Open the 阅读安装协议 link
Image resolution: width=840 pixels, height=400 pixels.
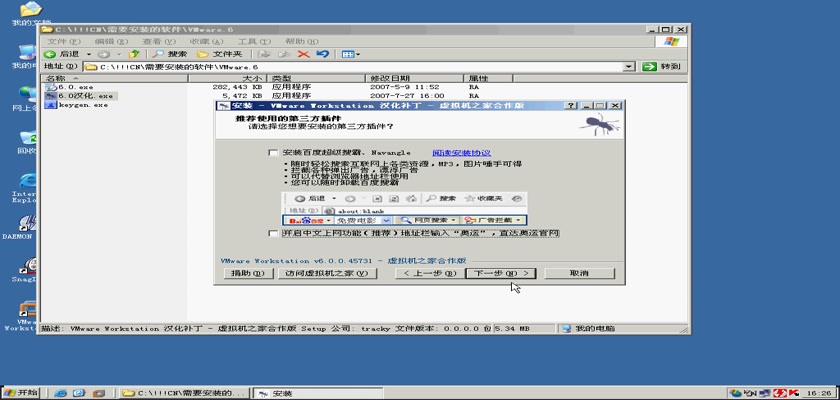tap(461, 153)
